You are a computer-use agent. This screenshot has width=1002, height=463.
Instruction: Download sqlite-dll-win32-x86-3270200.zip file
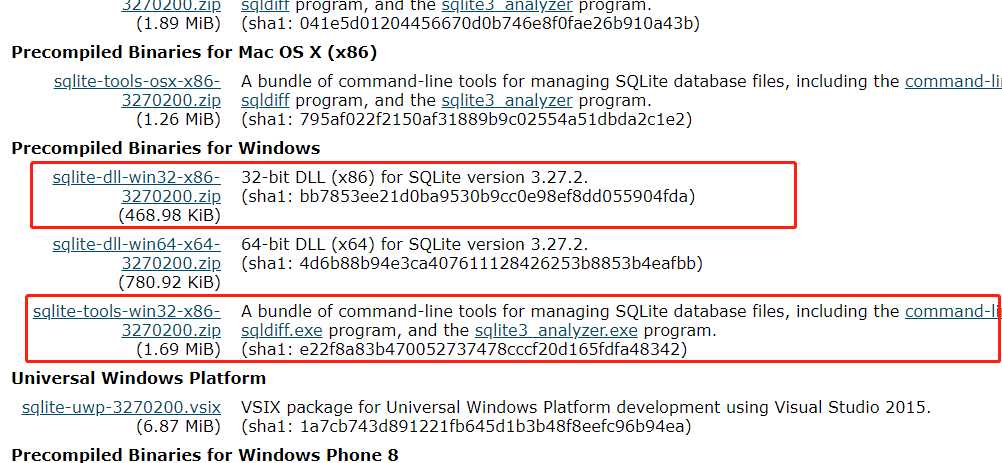tap(137, 186)
